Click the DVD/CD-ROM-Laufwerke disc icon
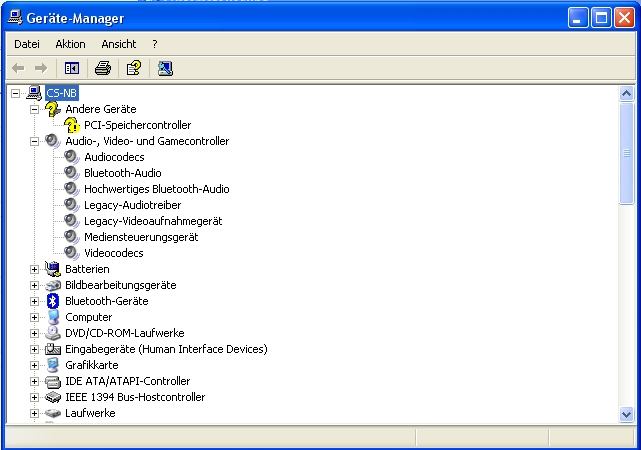Image resolution: width=641 pixels, height=450 pixels. (x=53, y=333)
